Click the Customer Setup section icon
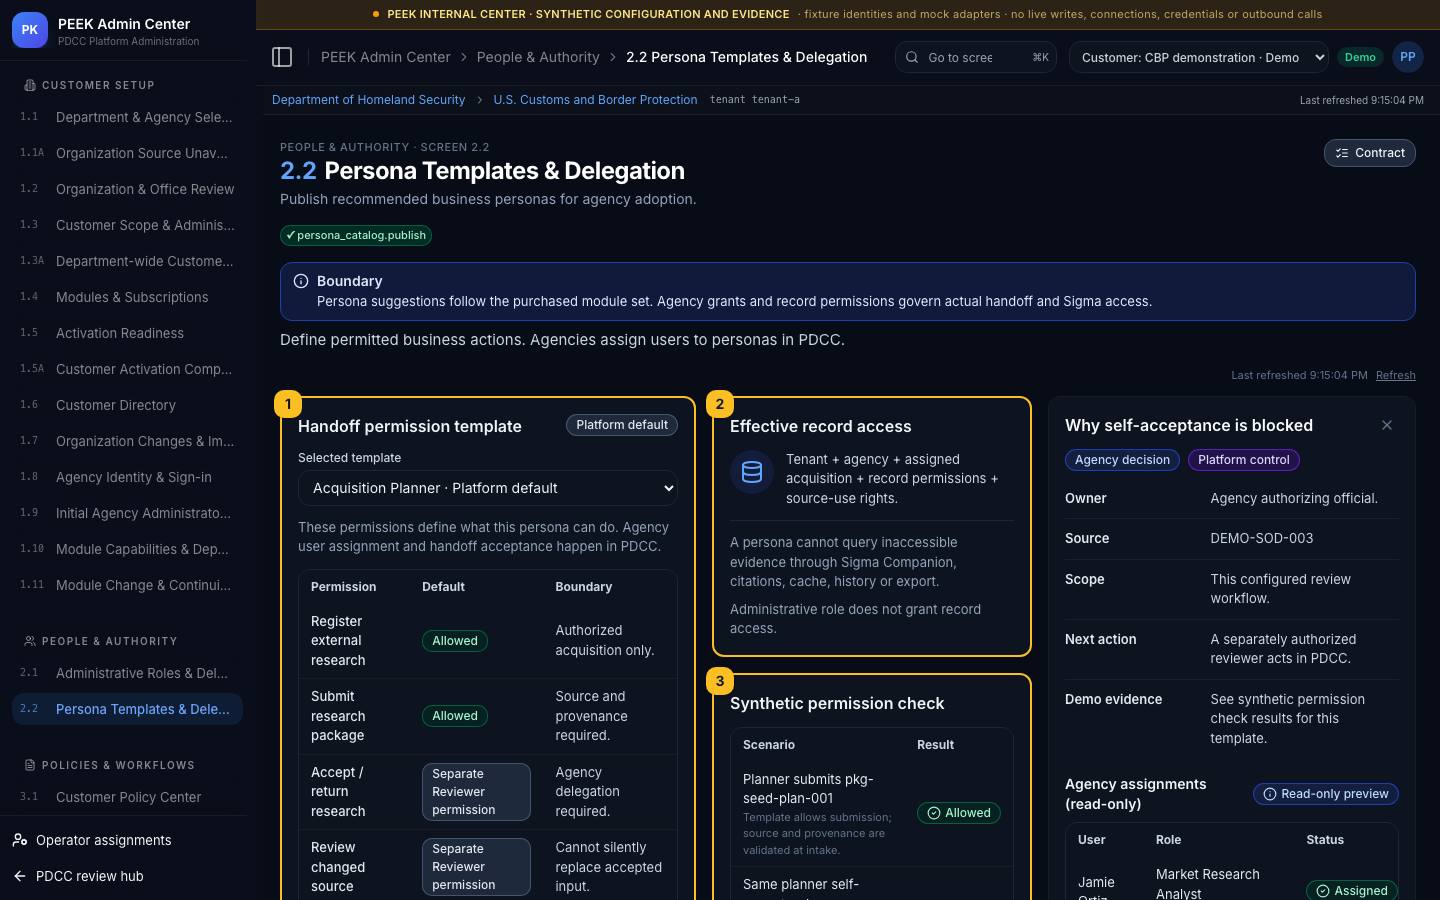The height and width of the screenshot is (900, 1440). pos(30,85)
